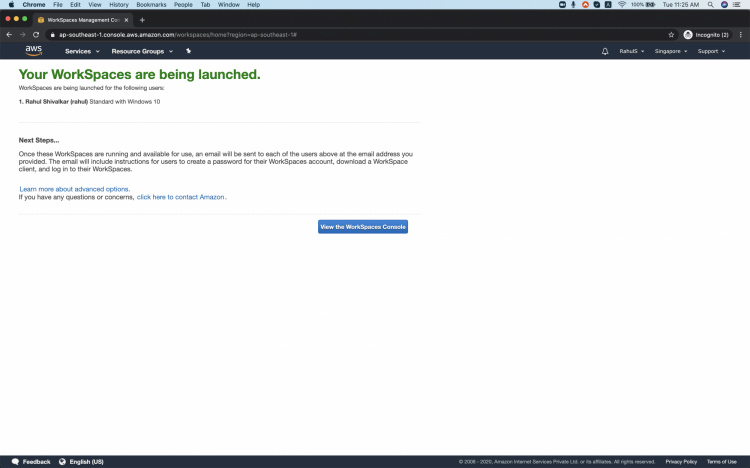Follow the 'Learn more about advanced options' link
Screen dimensions: 750x468
pos(75,189)
